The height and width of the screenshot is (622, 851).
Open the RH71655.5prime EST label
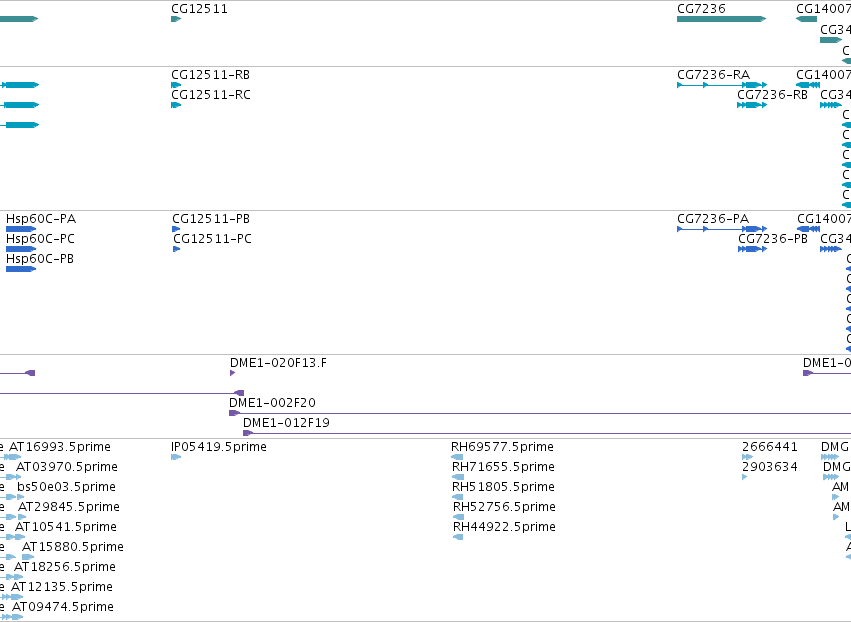503,467
